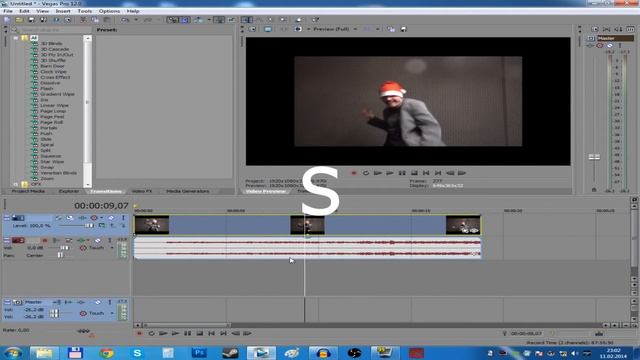640x360 pixels.
Task: Open the Options menu
Action: click(109, 11)
